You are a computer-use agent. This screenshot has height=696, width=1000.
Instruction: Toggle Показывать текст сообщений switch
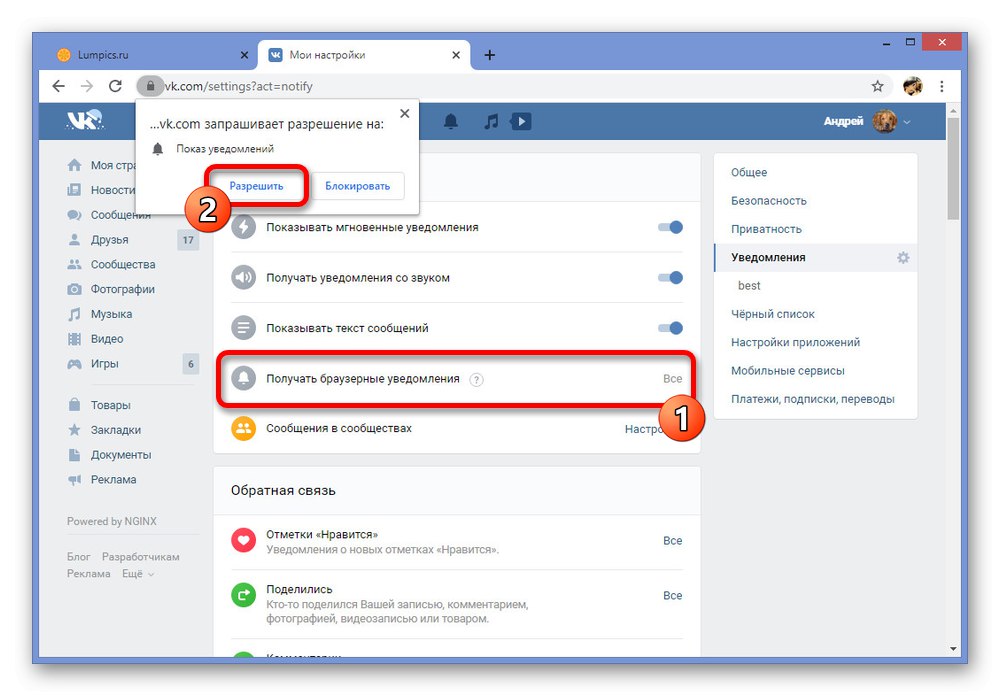tap(670, 328)
